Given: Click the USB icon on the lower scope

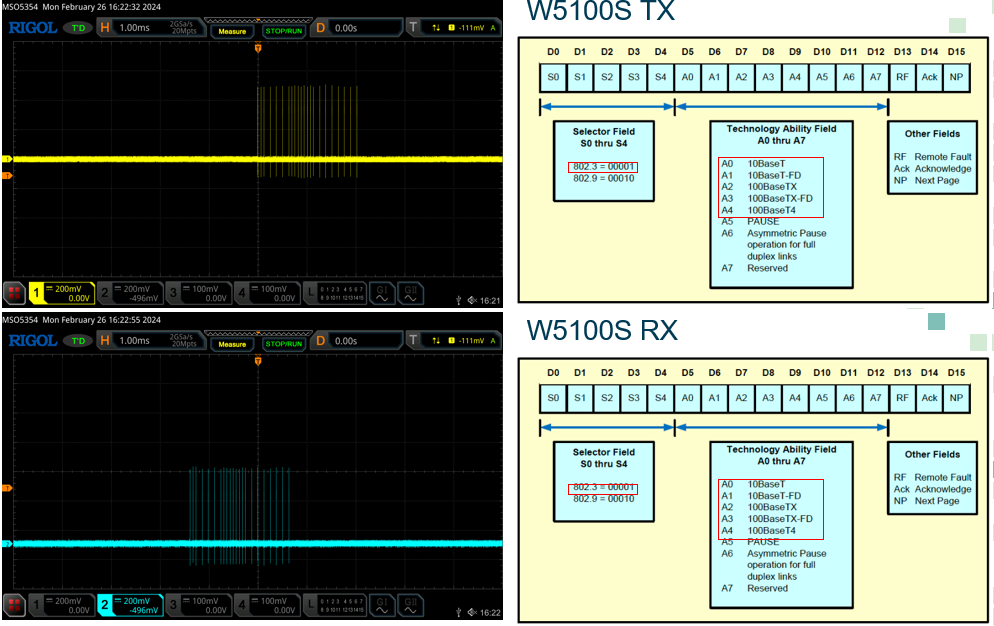Looking at the screenshot, I should pyautogui.click(x=458, y=612).
